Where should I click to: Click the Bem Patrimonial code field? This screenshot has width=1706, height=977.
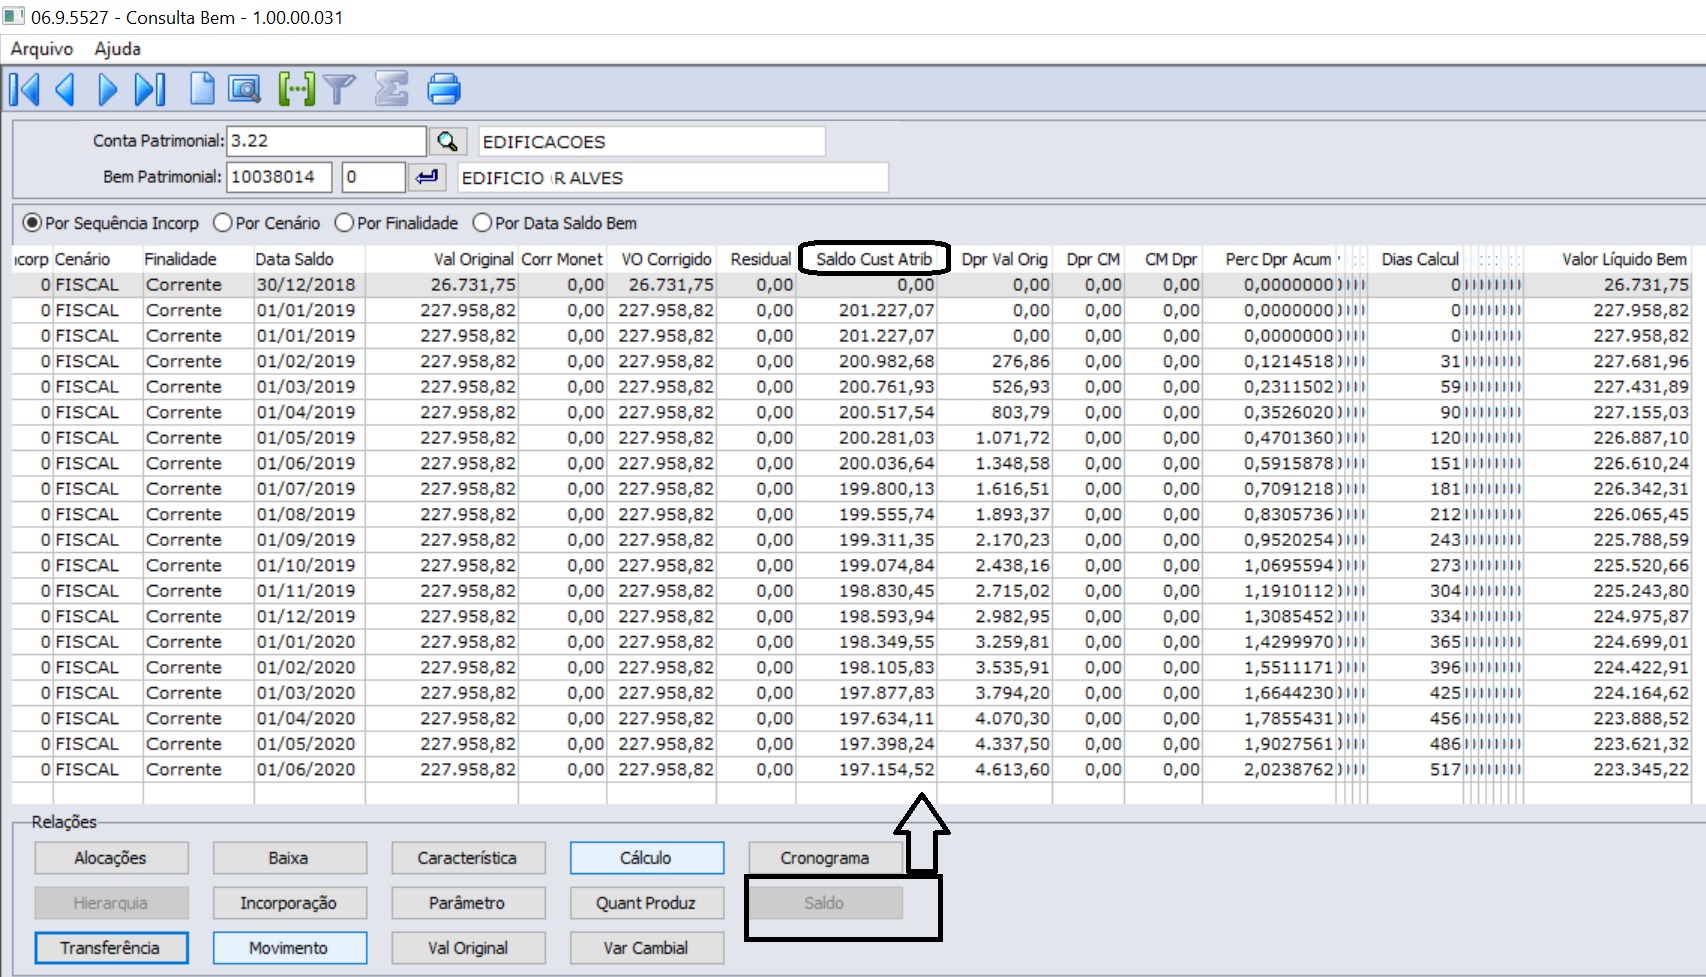(x=280, y=177)
